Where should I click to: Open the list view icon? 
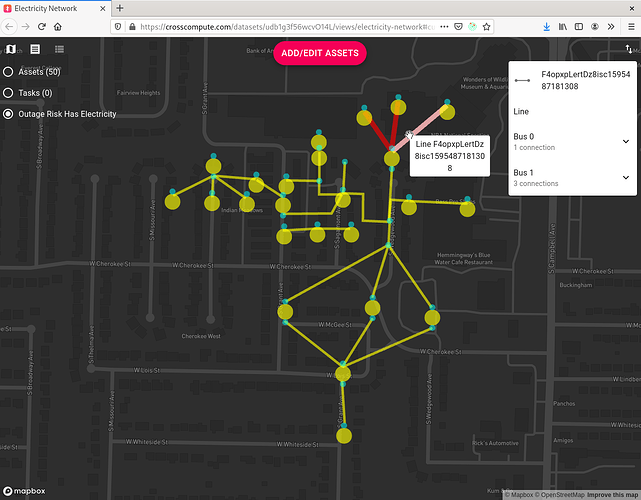[59, 49]
